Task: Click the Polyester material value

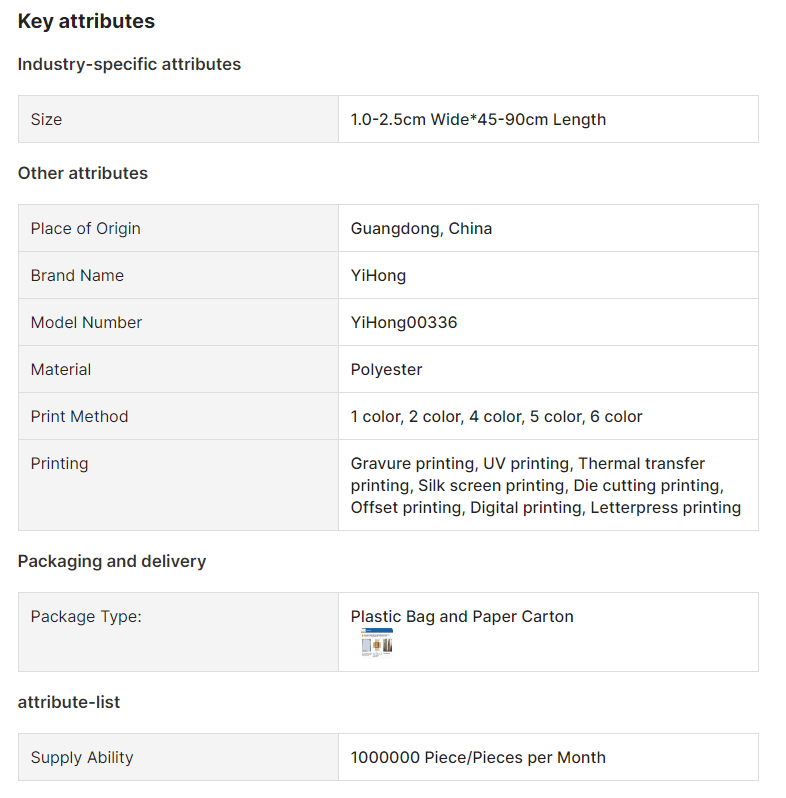Action: [386, 369]
